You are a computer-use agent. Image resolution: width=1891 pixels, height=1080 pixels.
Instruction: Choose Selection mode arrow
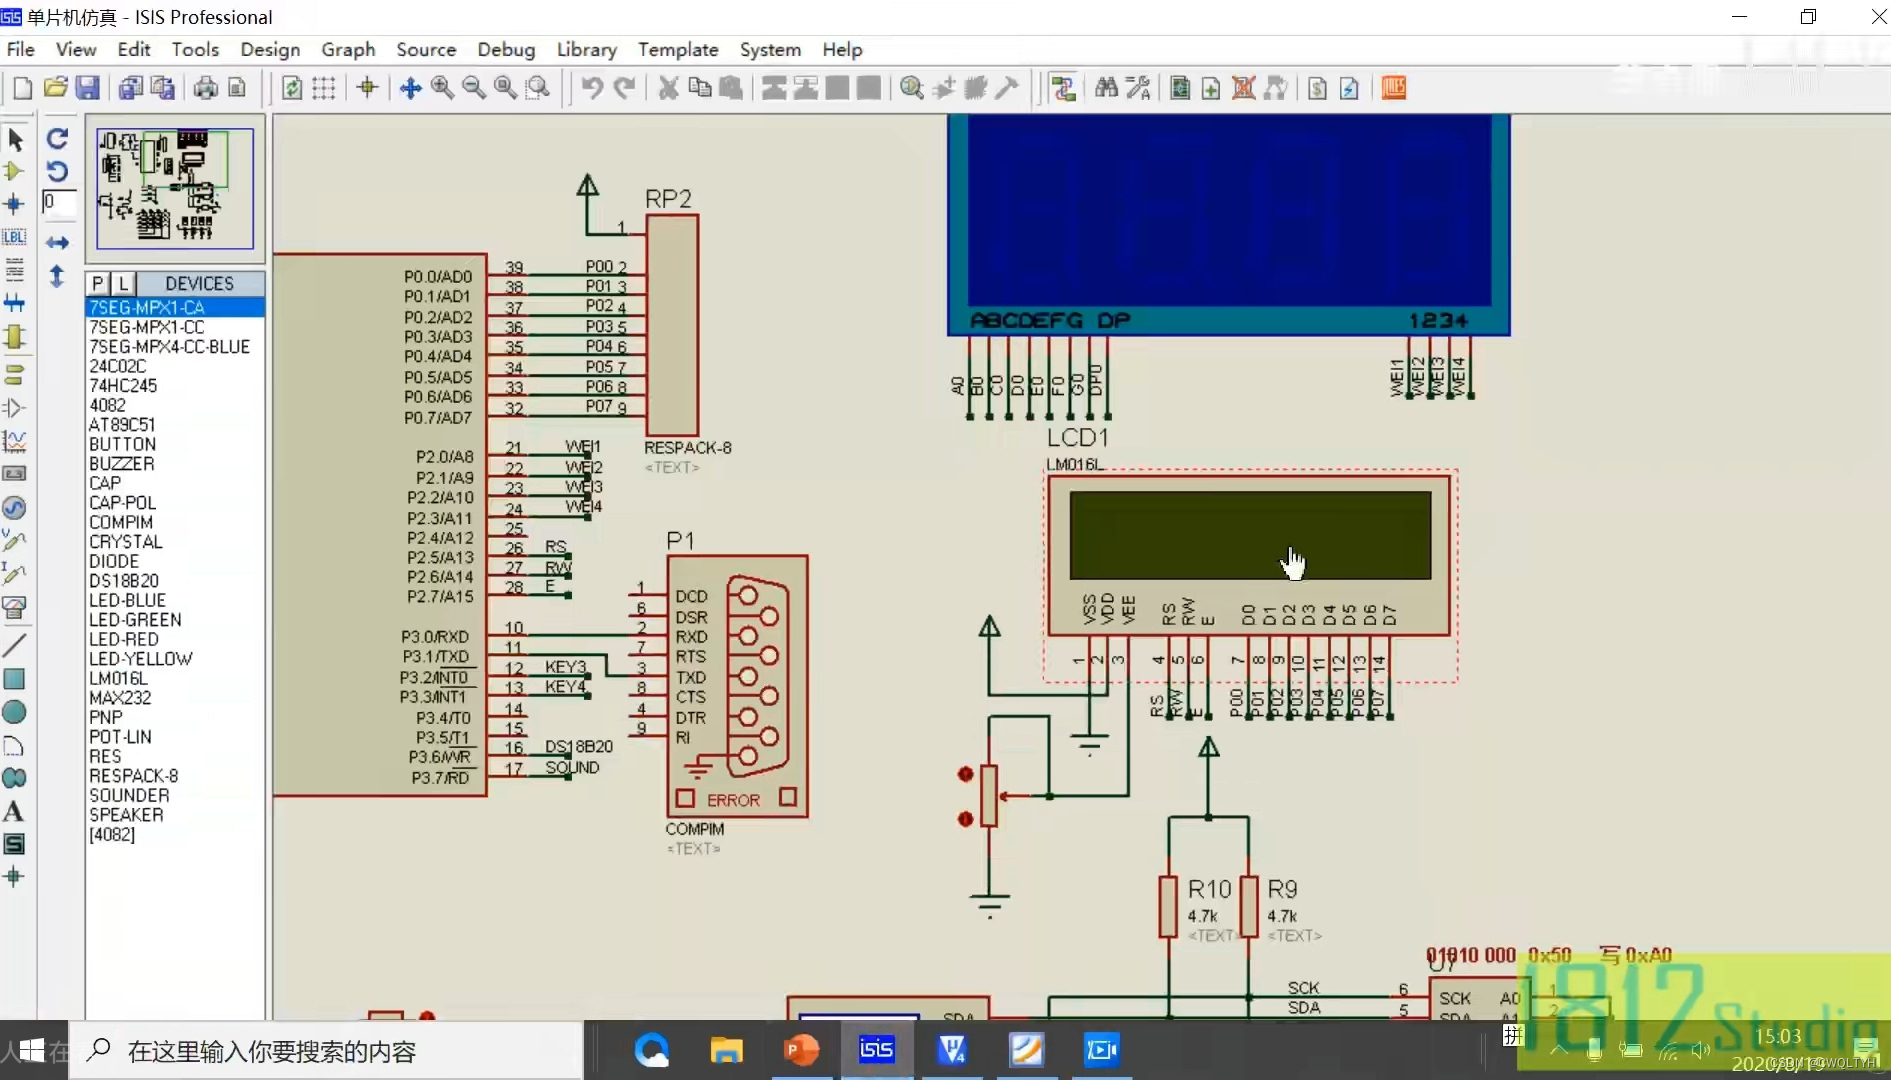tap(15, 139)
